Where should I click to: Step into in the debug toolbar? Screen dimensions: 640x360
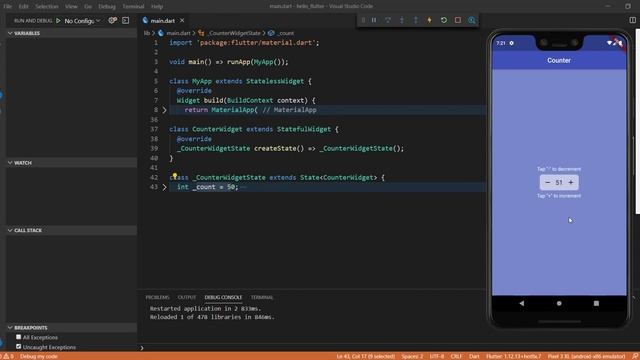pyautogui.click(x=402, y=20)
